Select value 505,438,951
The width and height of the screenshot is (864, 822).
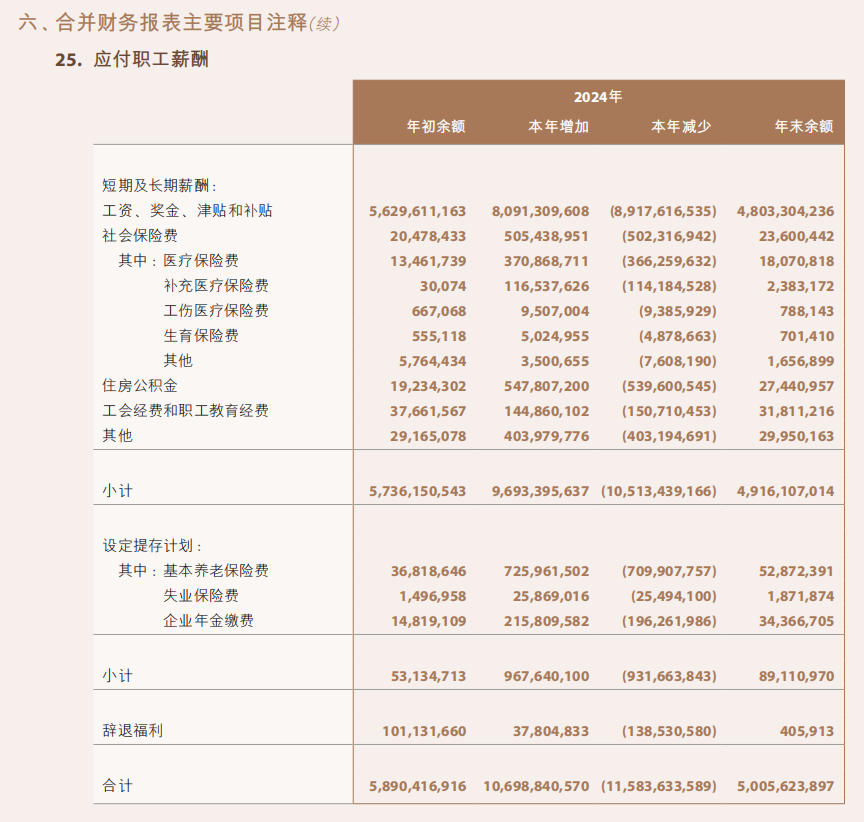[546, 236]
